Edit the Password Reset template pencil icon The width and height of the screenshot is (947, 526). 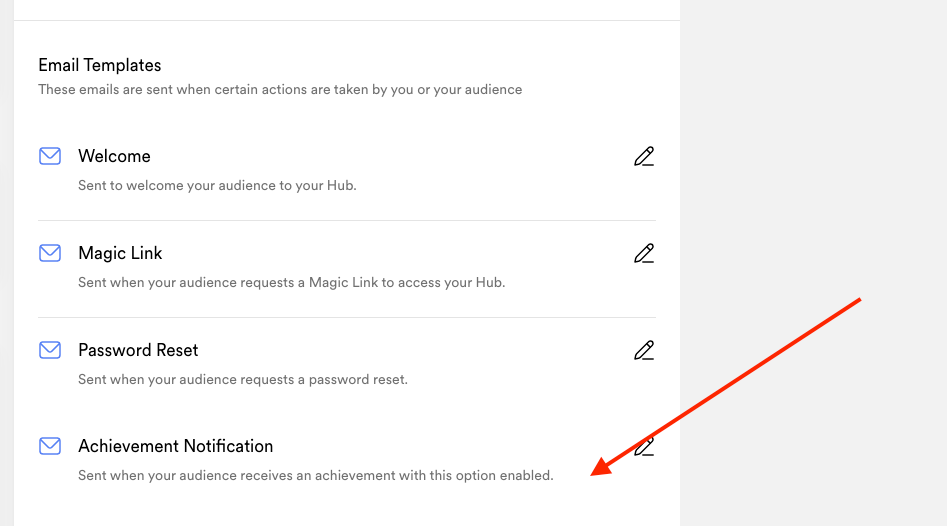click(x=644, y=350)
